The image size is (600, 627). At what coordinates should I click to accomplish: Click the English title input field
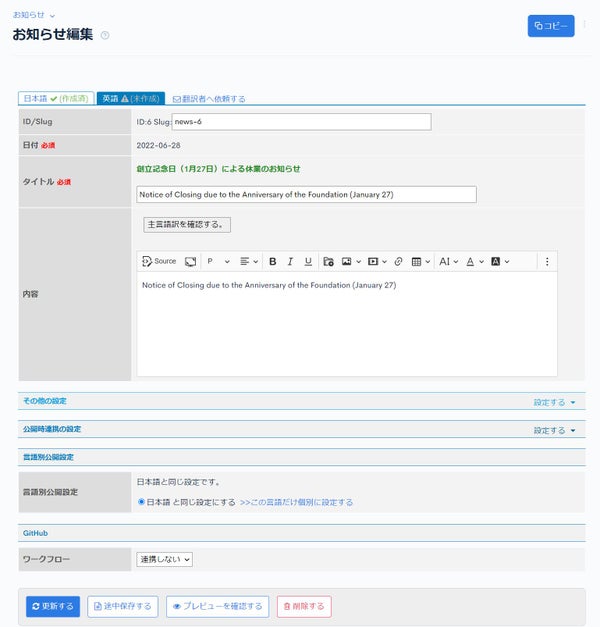pyautogui.click(x=306, y=194)
